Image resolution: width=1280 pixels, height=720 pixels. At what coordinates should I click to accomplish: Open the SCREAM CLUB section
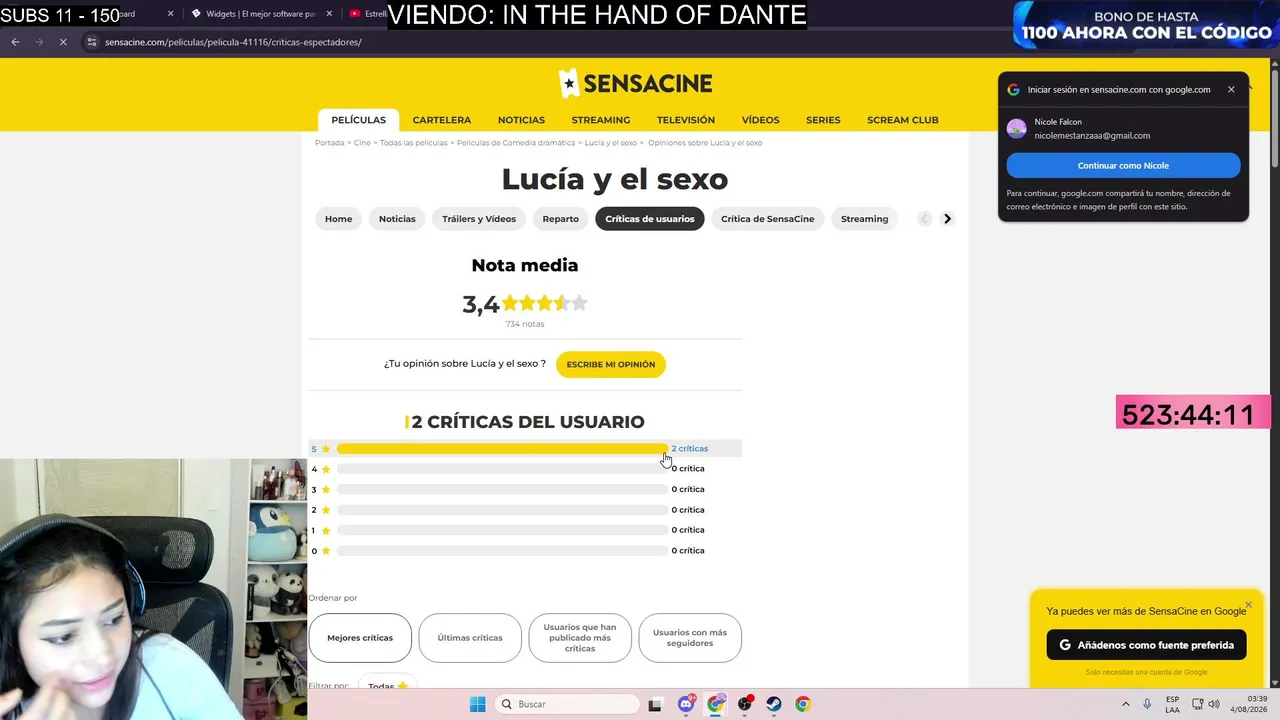tap(903, 120)
